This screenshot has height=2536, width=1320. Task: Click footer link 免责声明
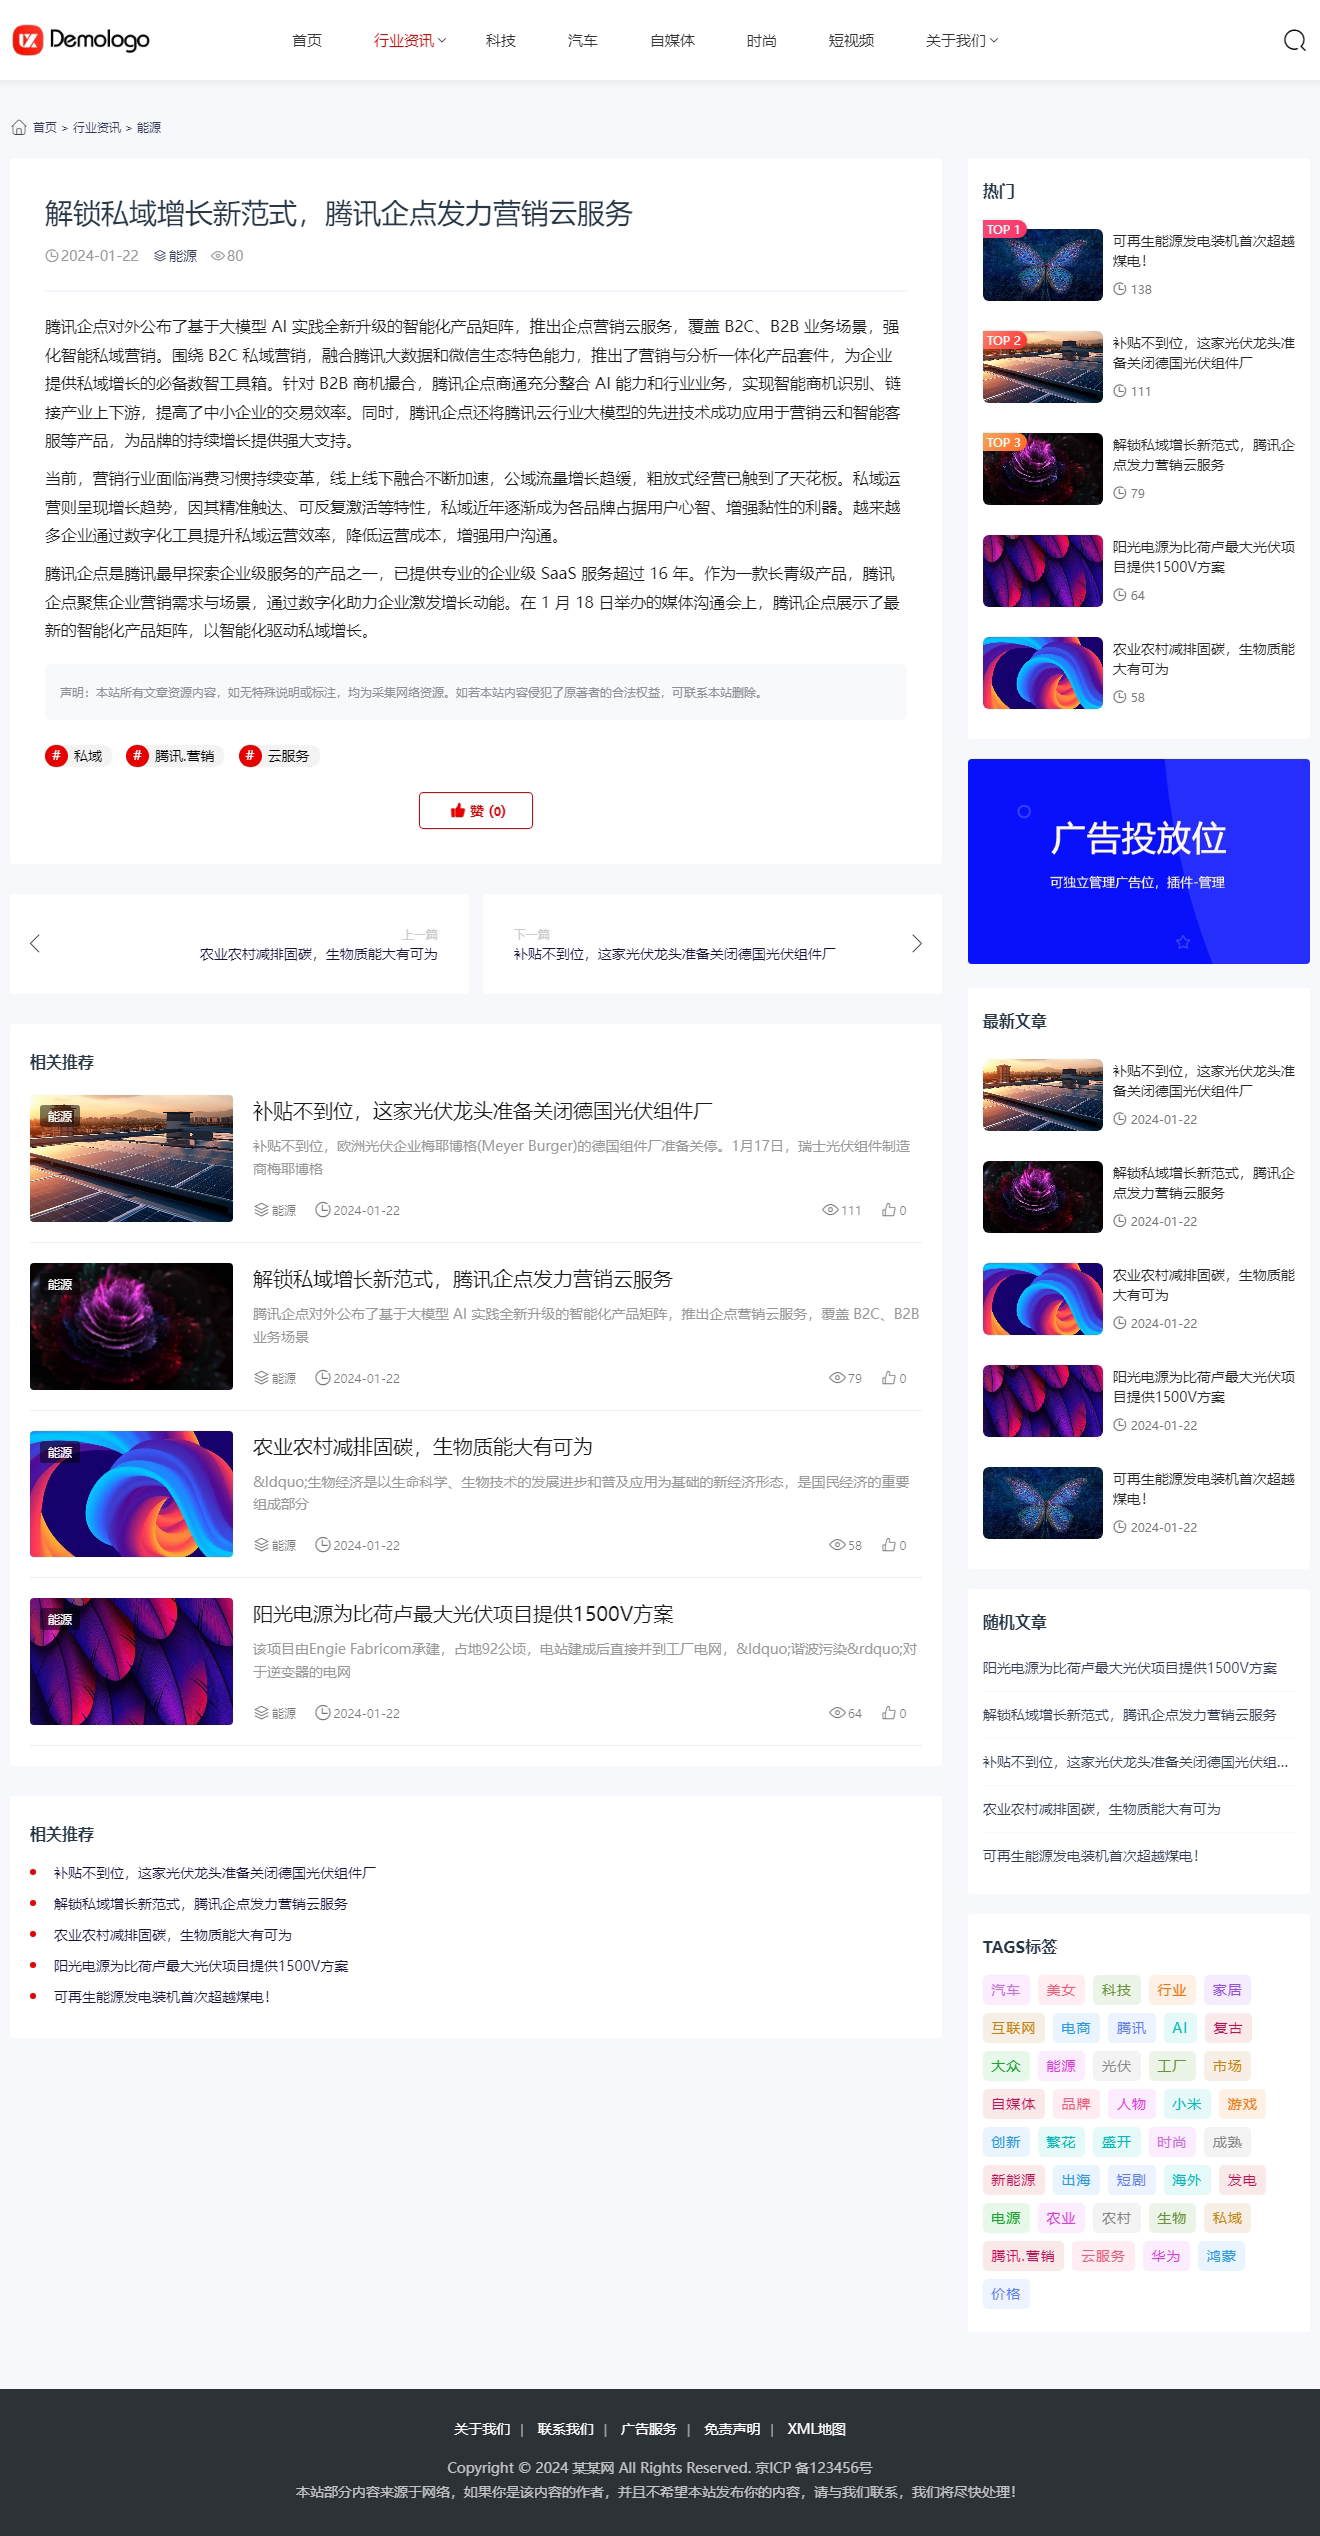click(732, 2429)
